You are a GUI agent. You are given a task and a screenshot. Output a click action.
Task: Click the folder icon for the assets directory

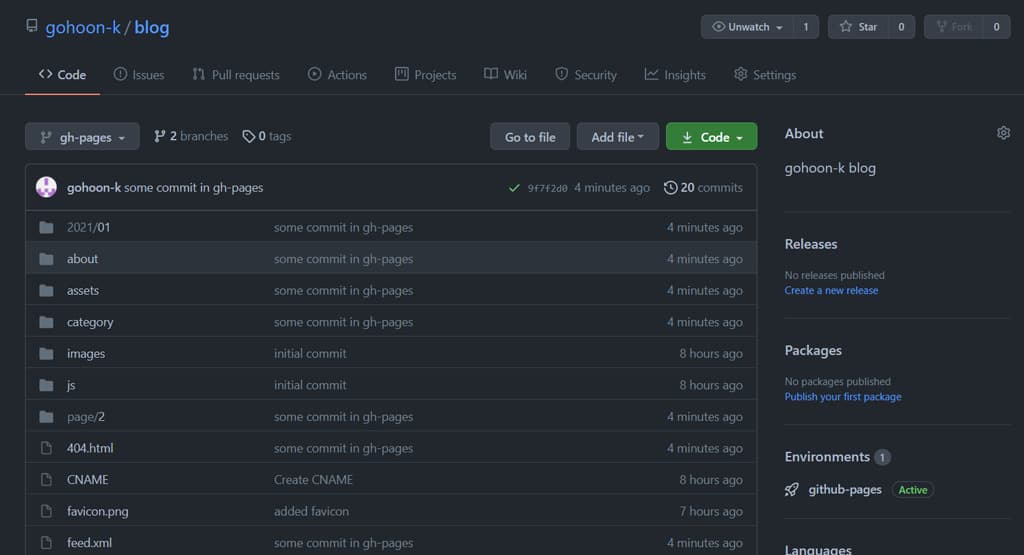pyautogui.click(x=46, y=291)
